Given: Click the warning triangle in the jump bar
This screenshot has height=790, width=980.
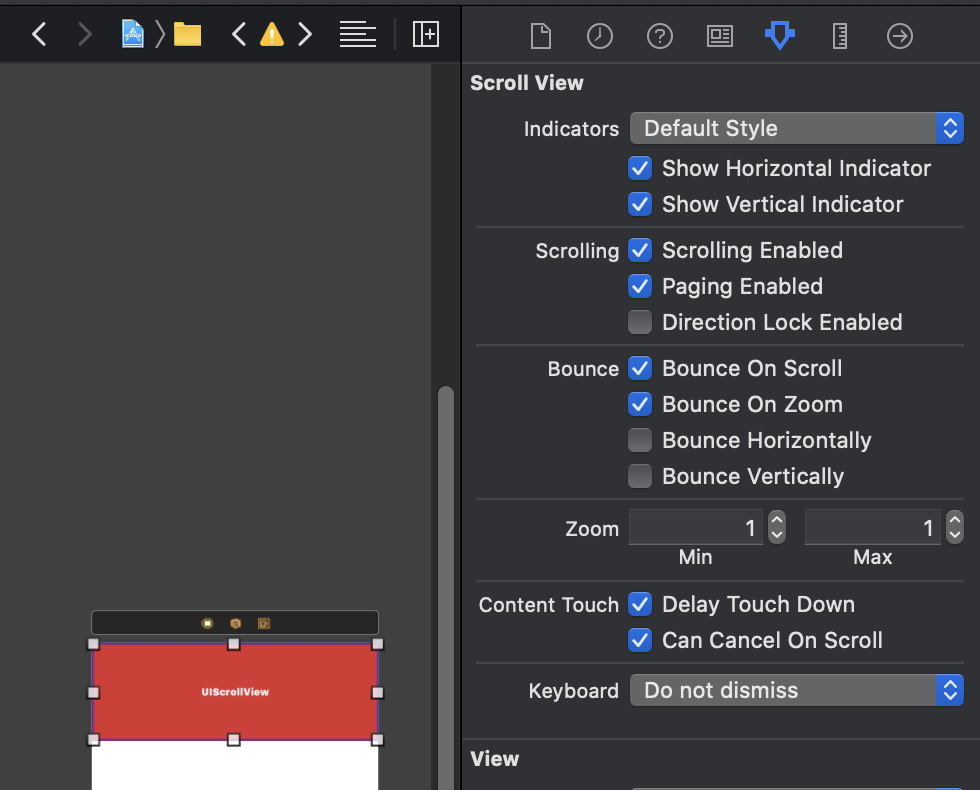Looking at the screenshot, I should 271,32.
